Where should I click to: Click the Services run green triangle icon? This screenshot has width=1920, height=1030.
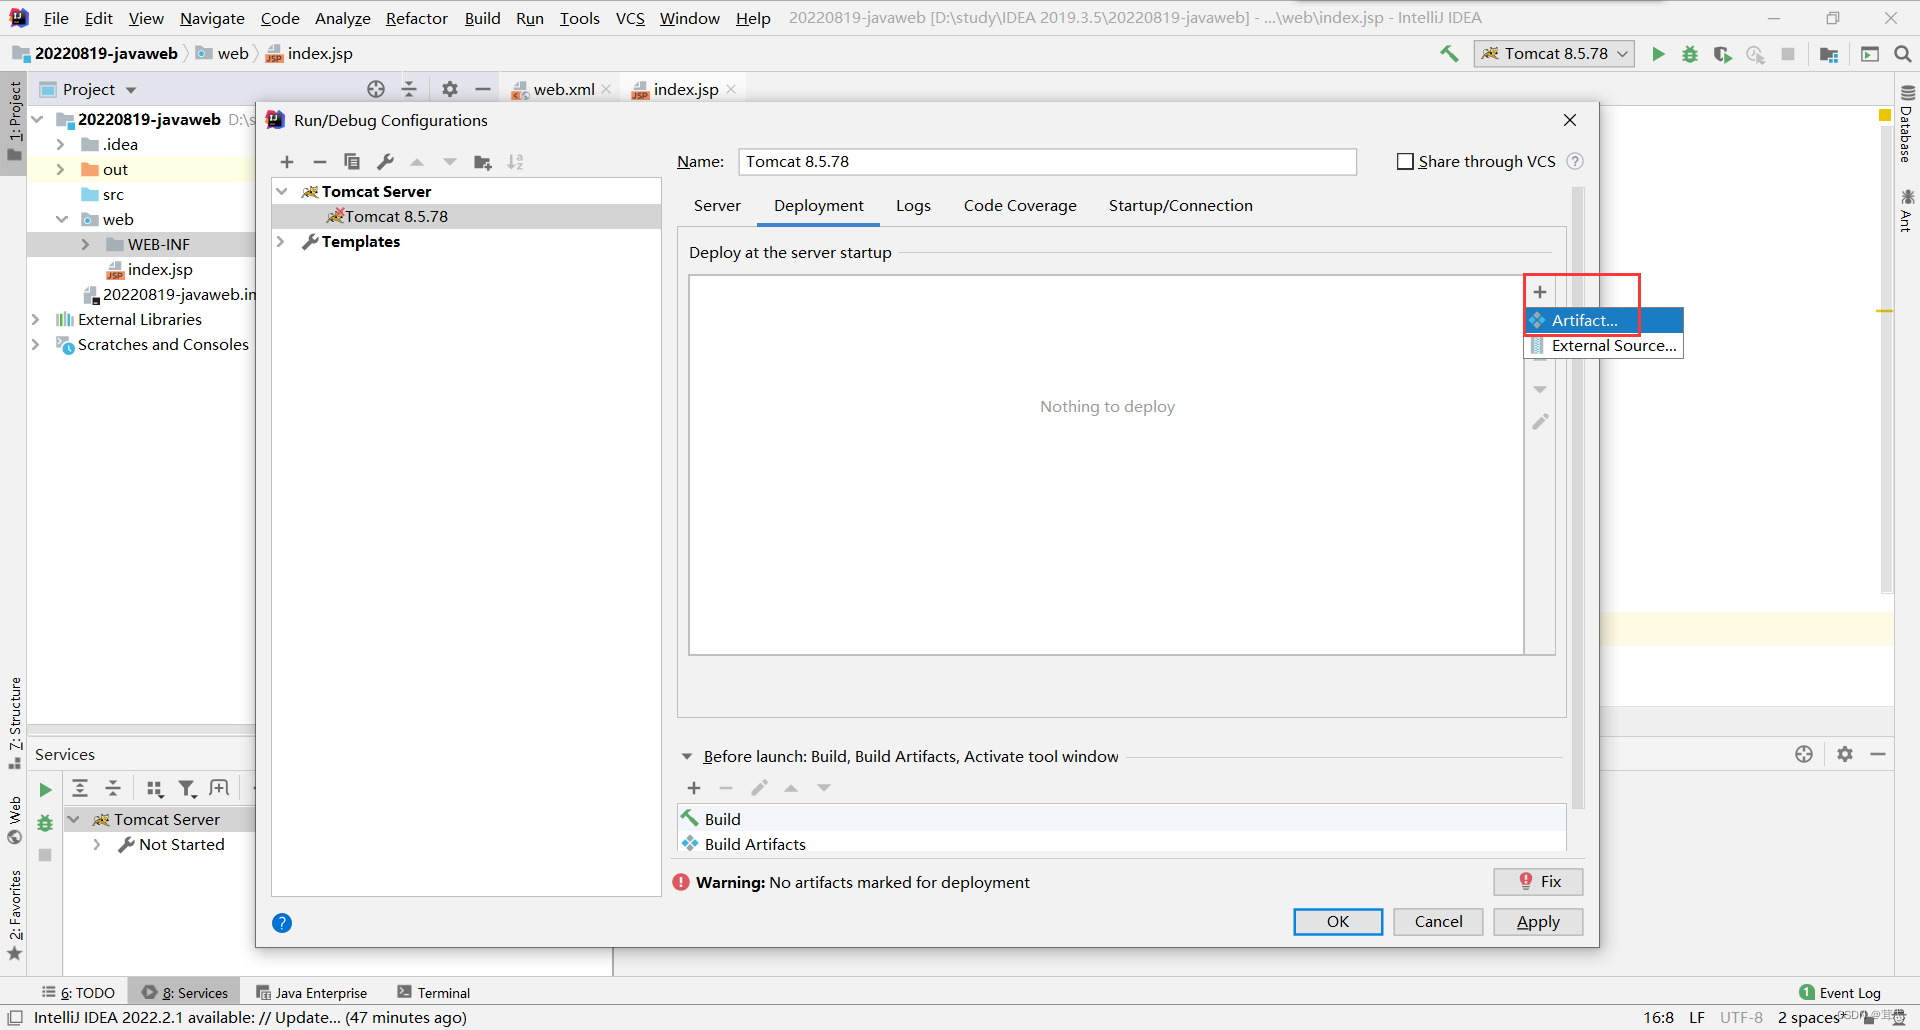pos(45,790)
